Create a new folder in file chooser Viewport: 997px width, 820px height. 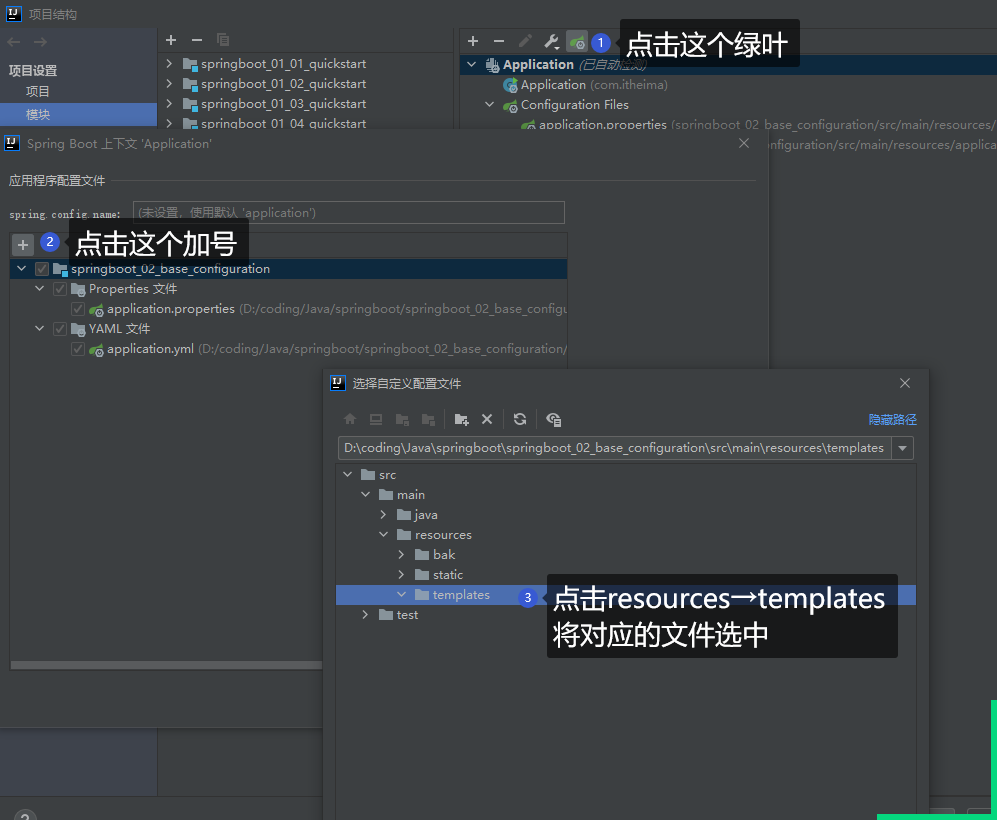pyautogui.click(x=461, y=420)
